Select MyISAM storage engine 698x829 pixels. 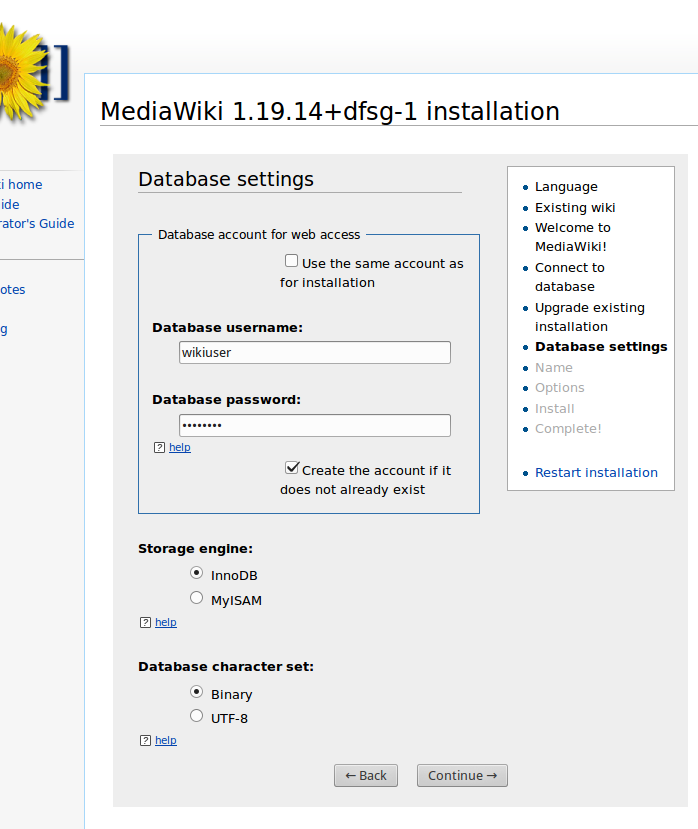[x=196, y=598]
